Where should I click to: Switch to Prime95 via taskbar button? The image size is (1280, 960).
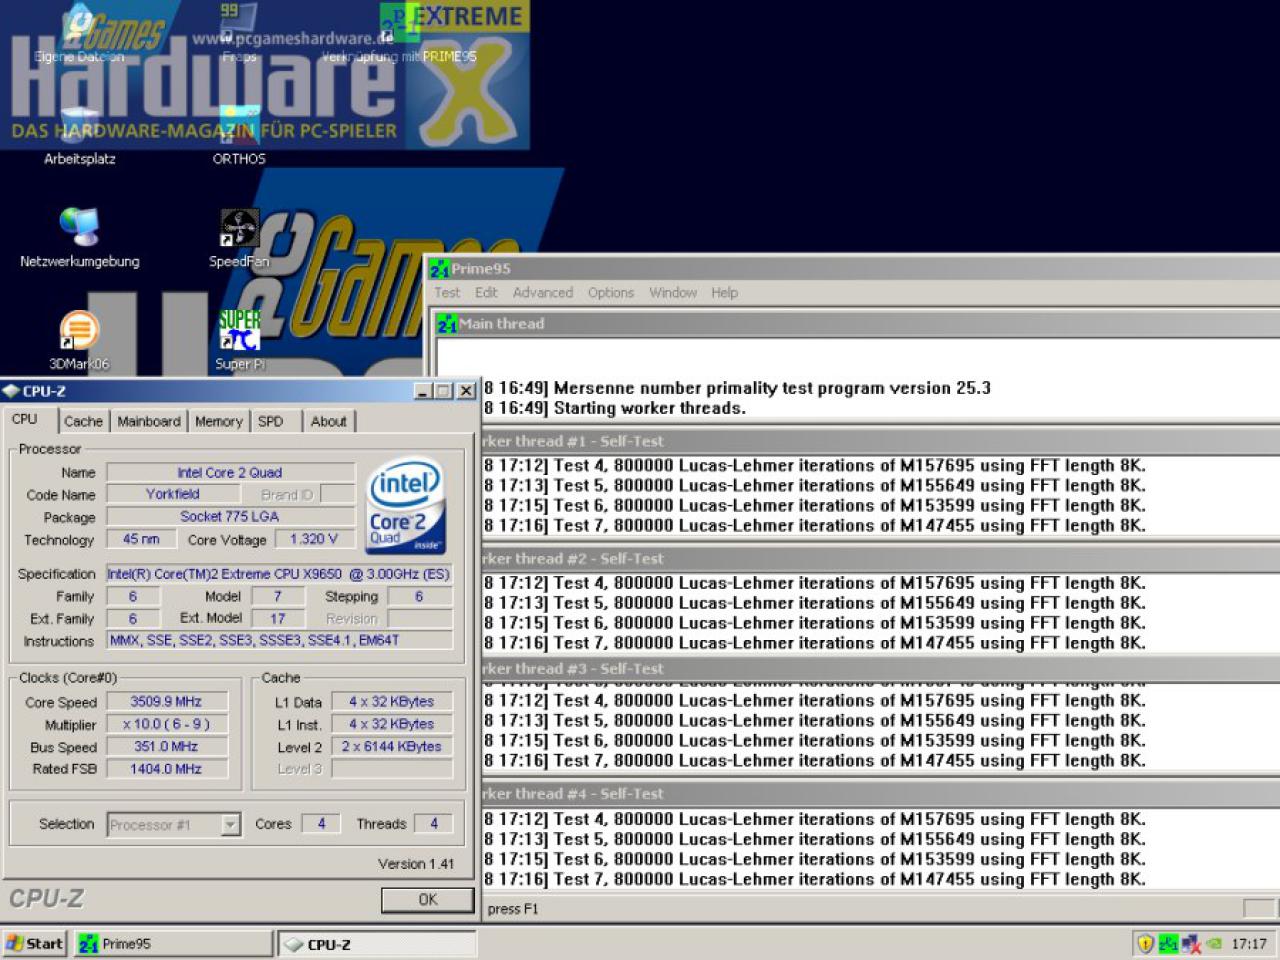173,944
